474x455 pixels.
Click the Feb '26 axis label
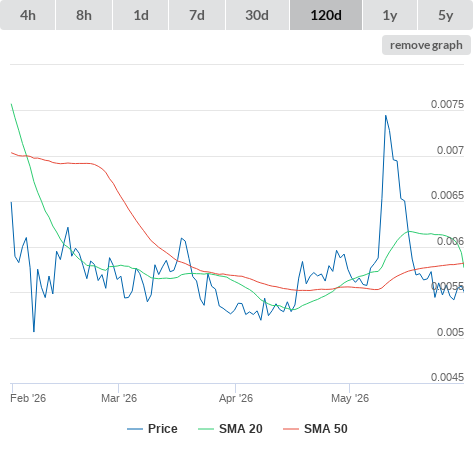(x=28, y=398)
